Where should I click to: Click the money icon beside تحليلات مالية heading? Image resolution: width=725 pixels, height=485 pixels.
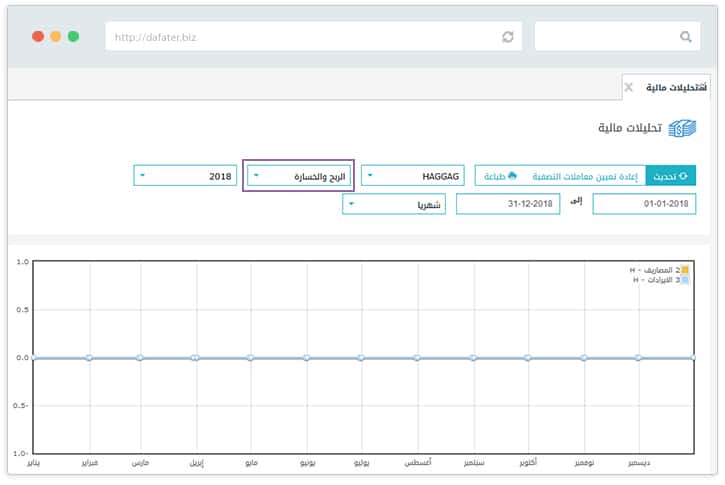tap(682, 128)
